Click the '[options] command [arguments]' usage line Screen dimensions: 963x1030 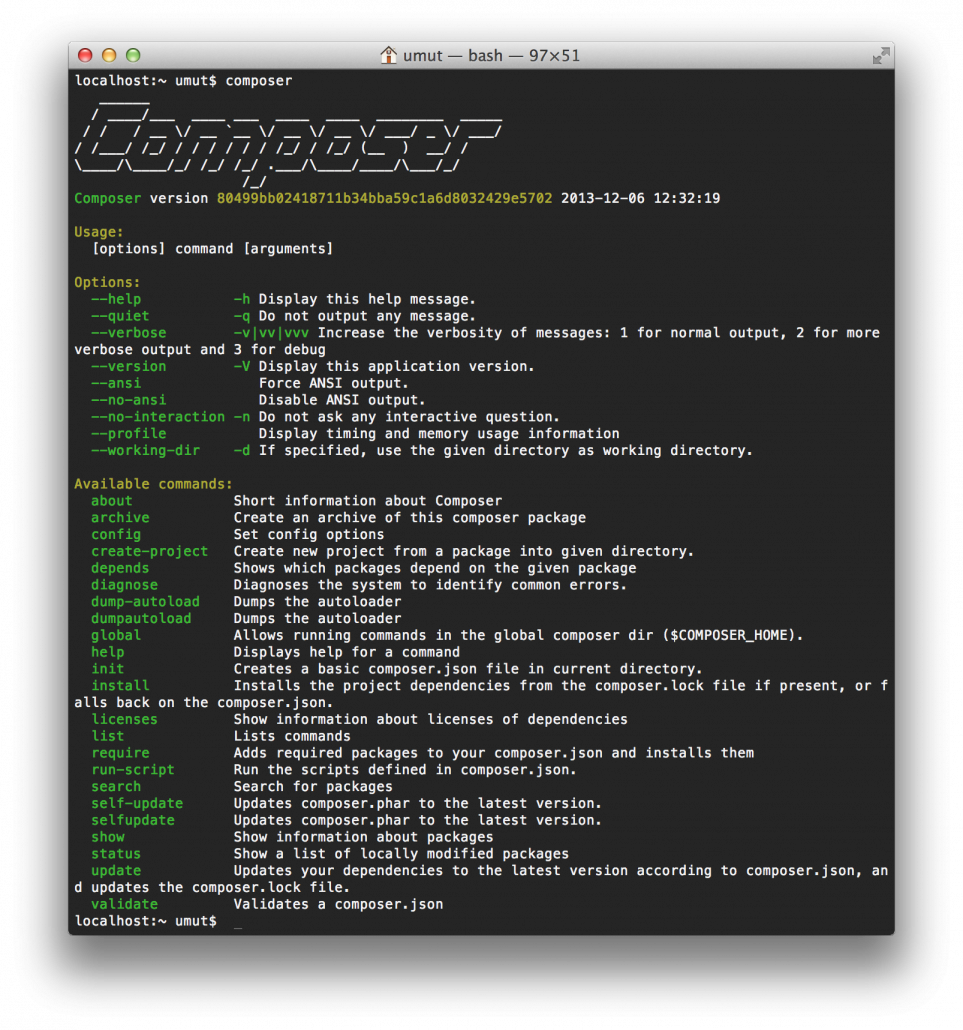212,249
